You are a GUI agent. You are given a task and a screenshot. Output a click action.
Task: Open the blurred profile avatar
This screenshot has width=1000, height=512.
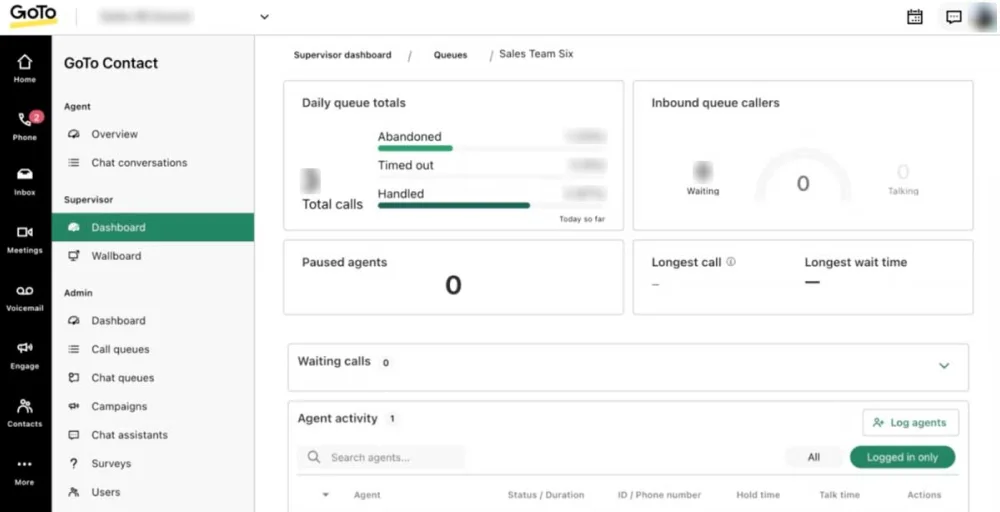coord(983,17)
